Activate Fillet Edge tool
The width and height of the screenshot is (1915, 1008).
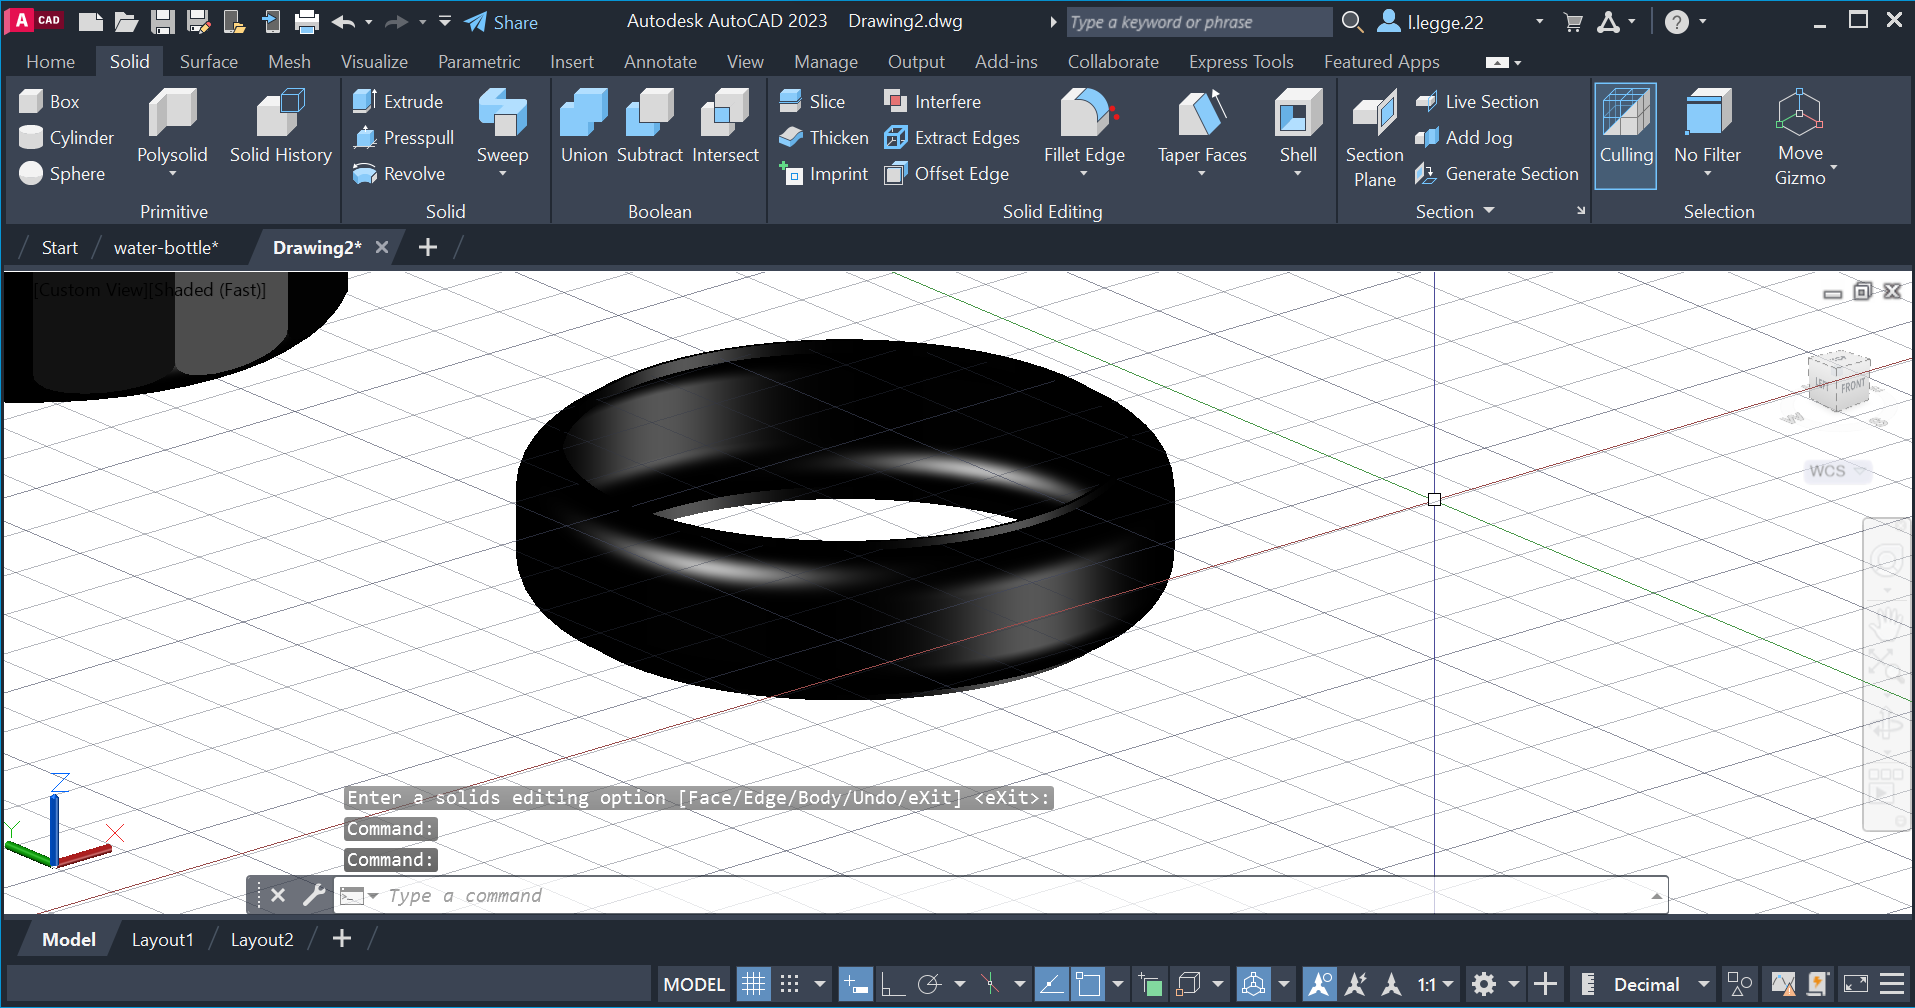coord(1084,125)
